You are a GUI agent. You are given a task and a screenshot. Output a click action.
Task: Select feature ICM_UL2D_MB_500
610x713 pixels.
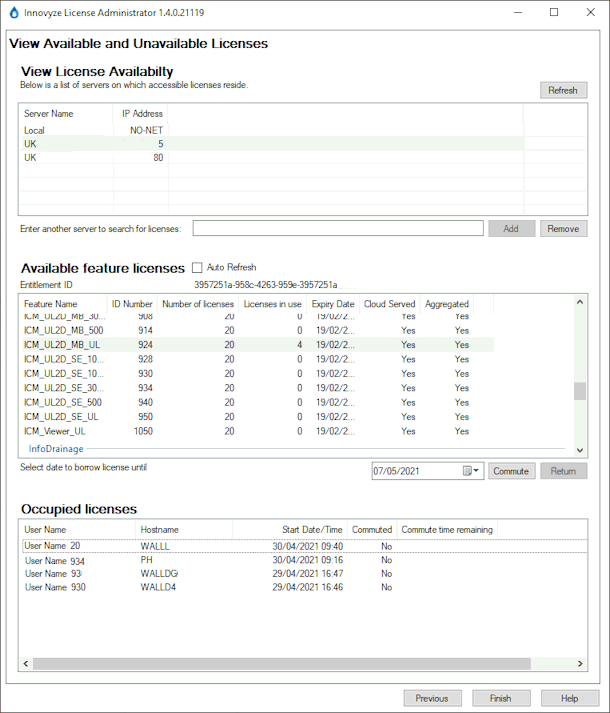[257, 331]
